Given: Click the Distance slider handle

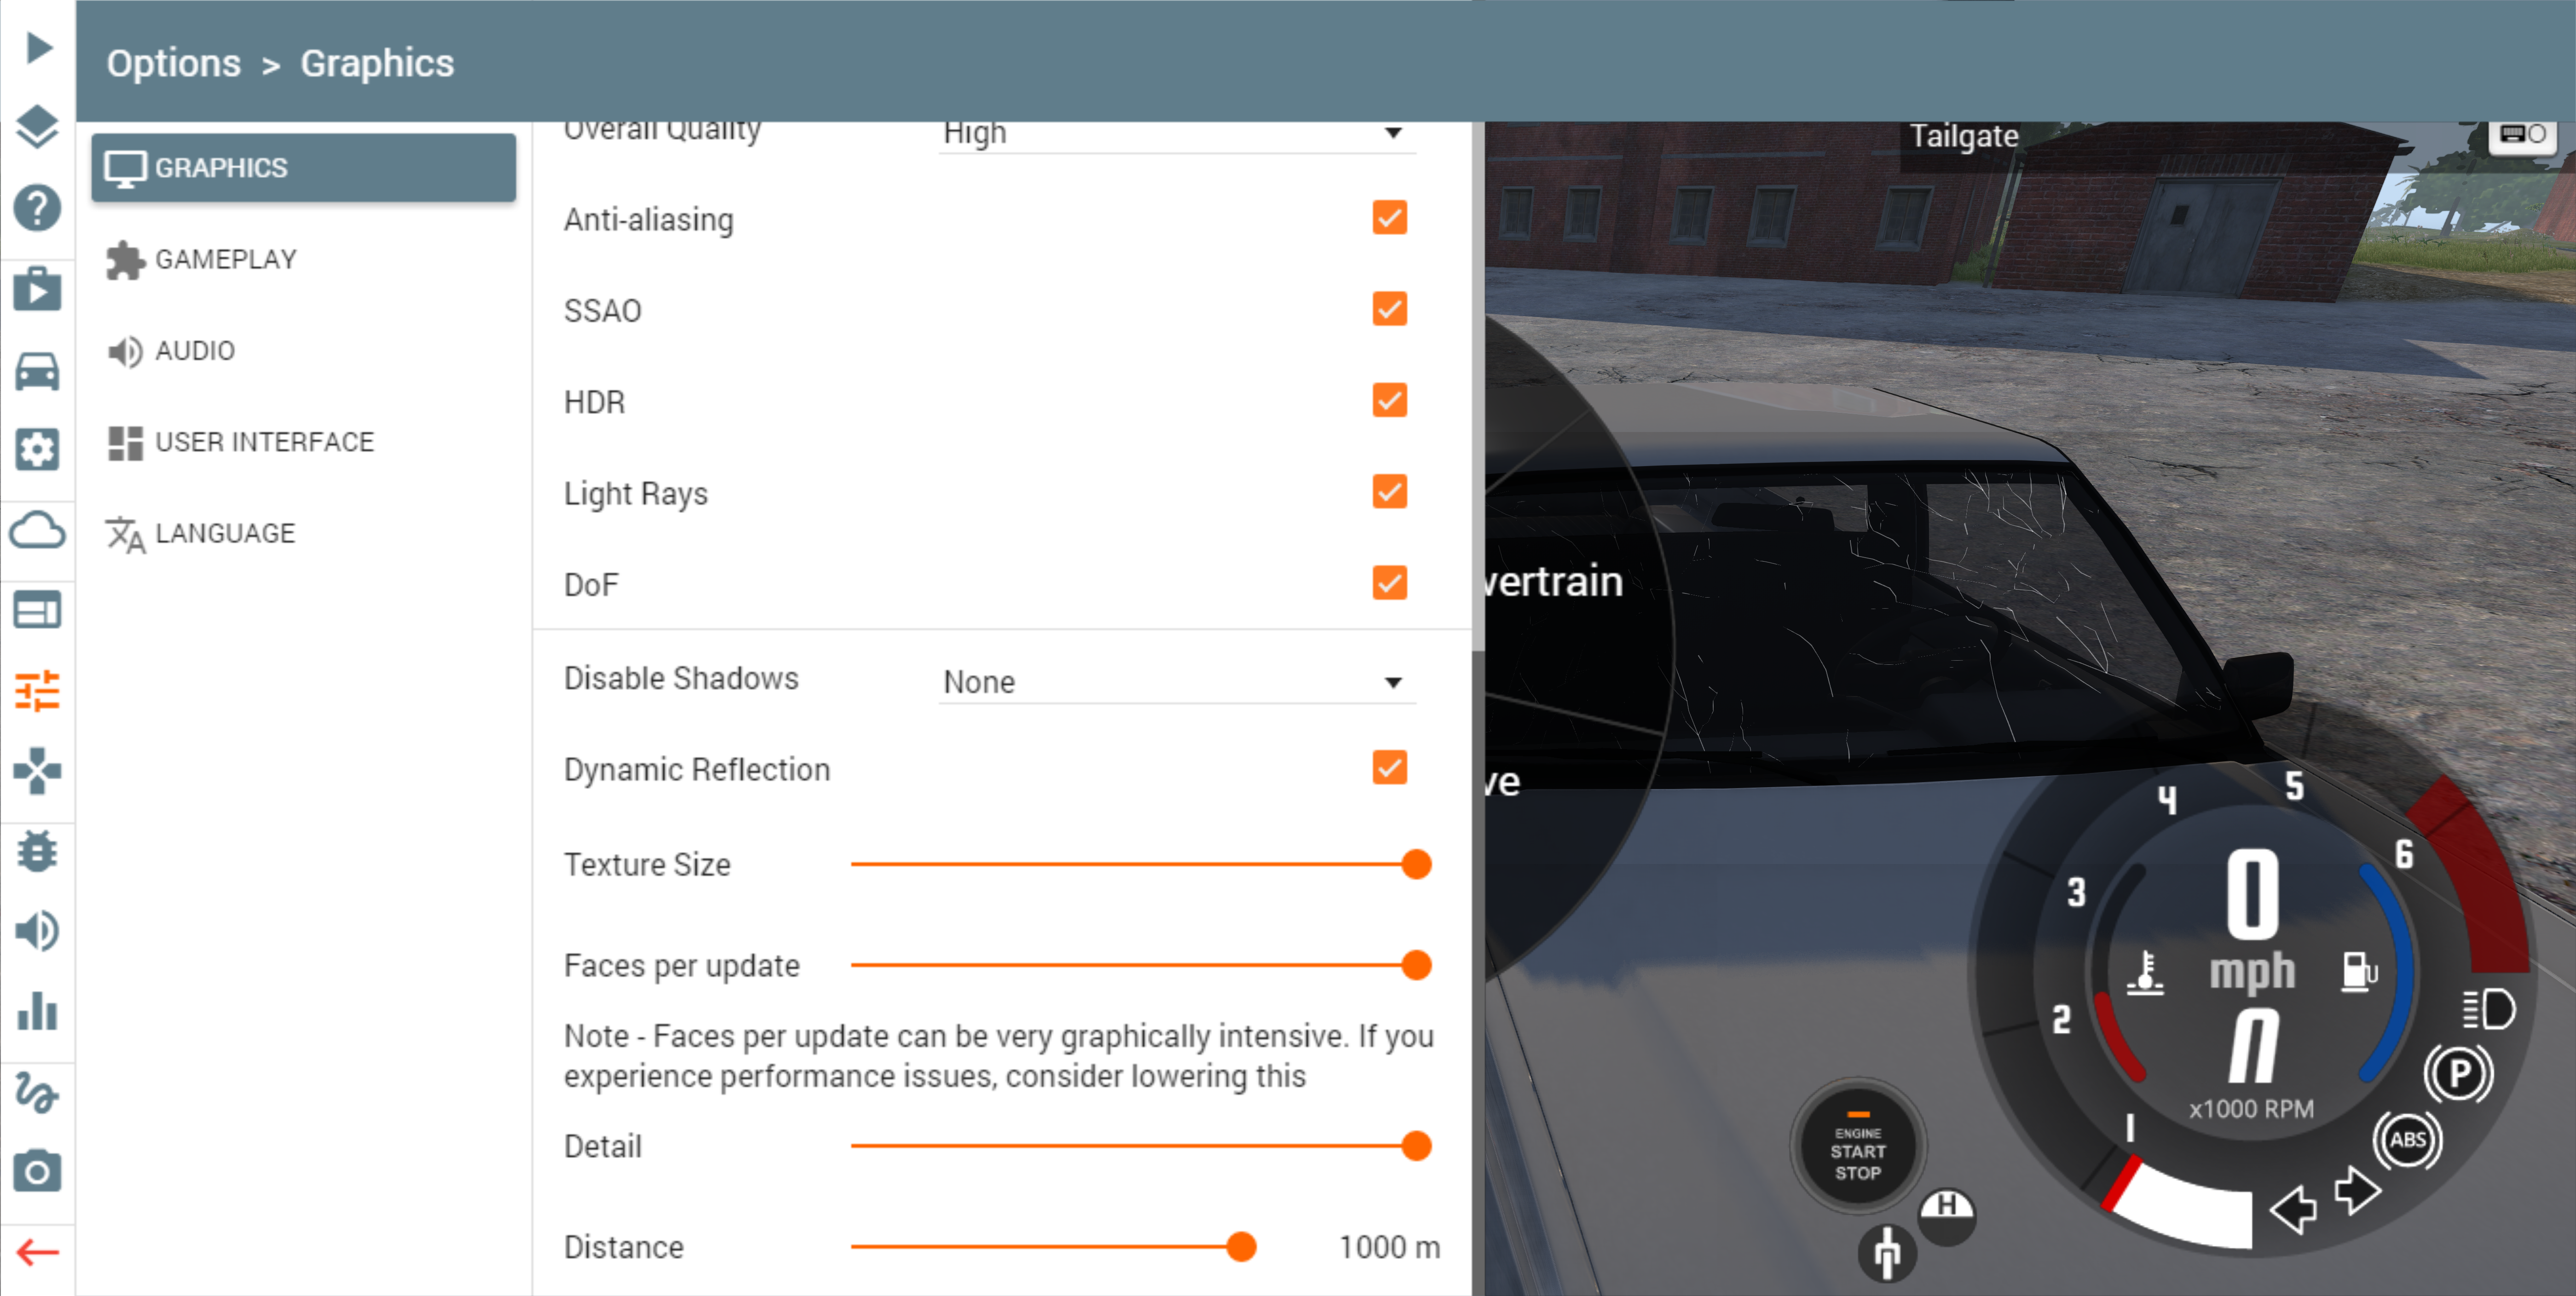Looking at the screenshot, I should (1241, 1247).
